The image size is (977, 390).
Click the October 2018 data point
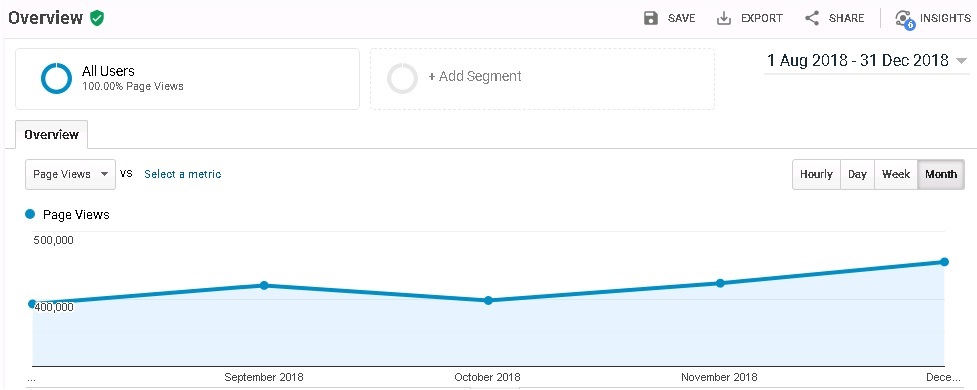click(x=488, y=300)
